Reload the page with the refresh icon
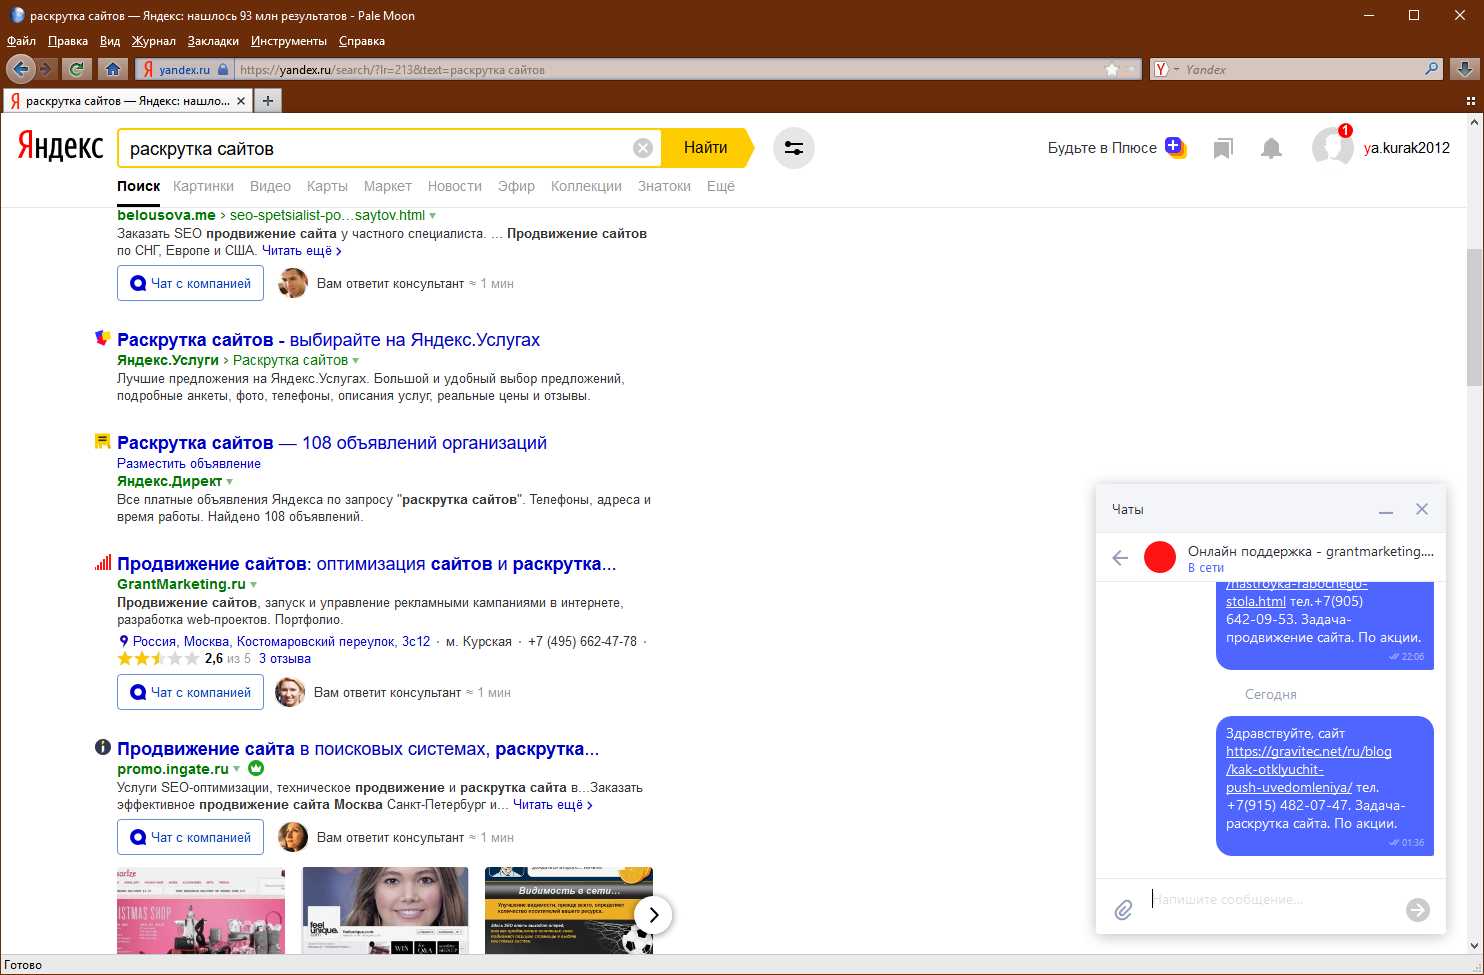This screenshot has width=1484, height=975. (76, 69)
